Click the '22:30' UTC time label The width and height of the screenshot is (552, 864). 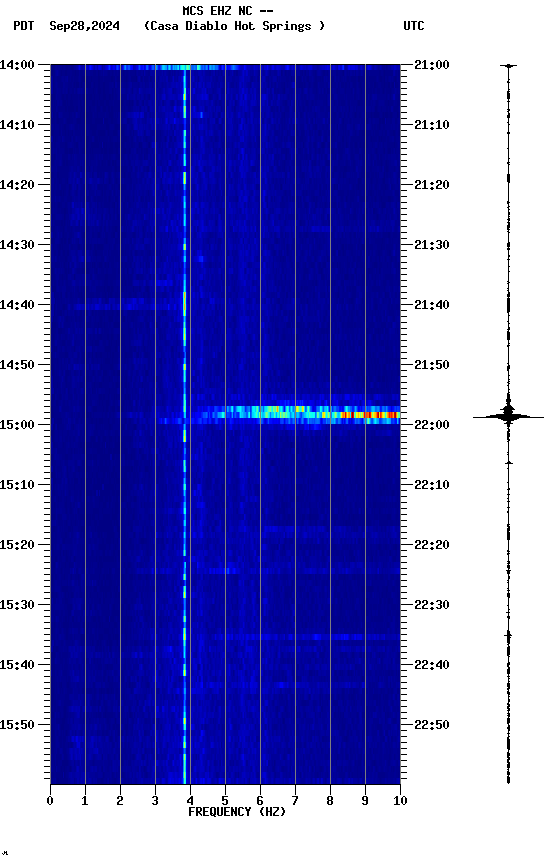(432, 605)
